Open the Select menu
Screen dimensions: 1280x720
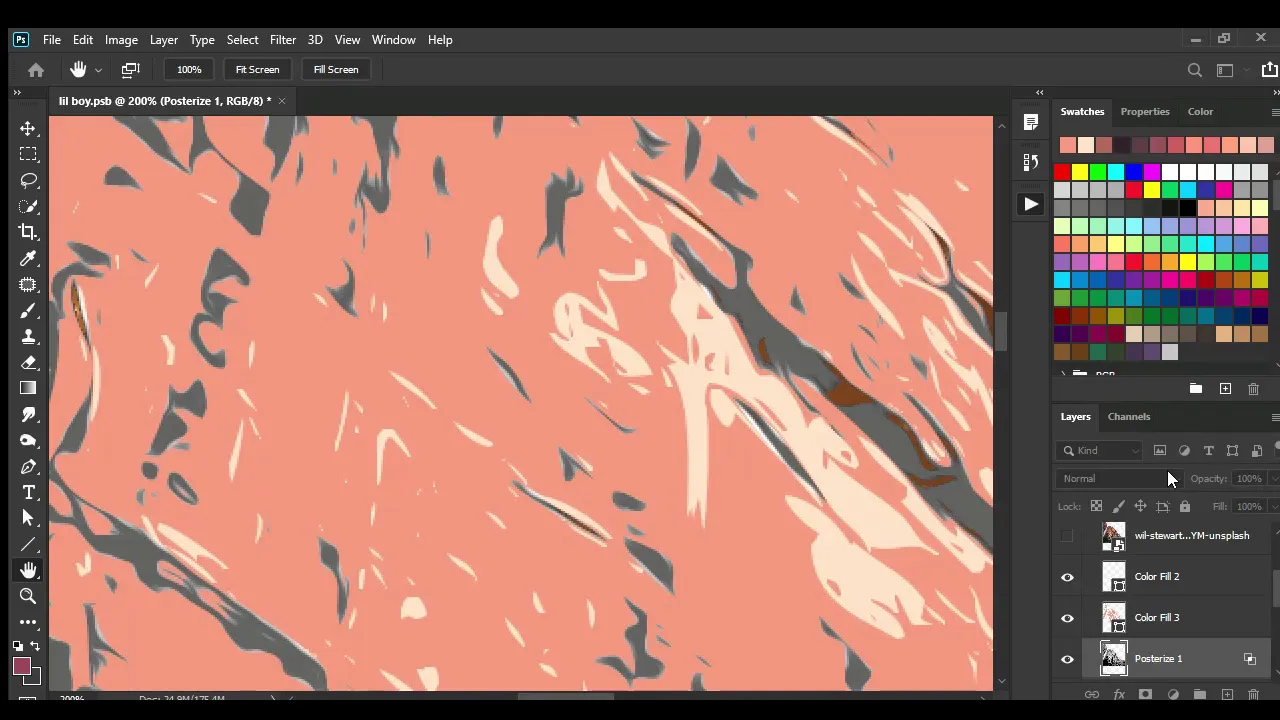(x=242, y=40)
